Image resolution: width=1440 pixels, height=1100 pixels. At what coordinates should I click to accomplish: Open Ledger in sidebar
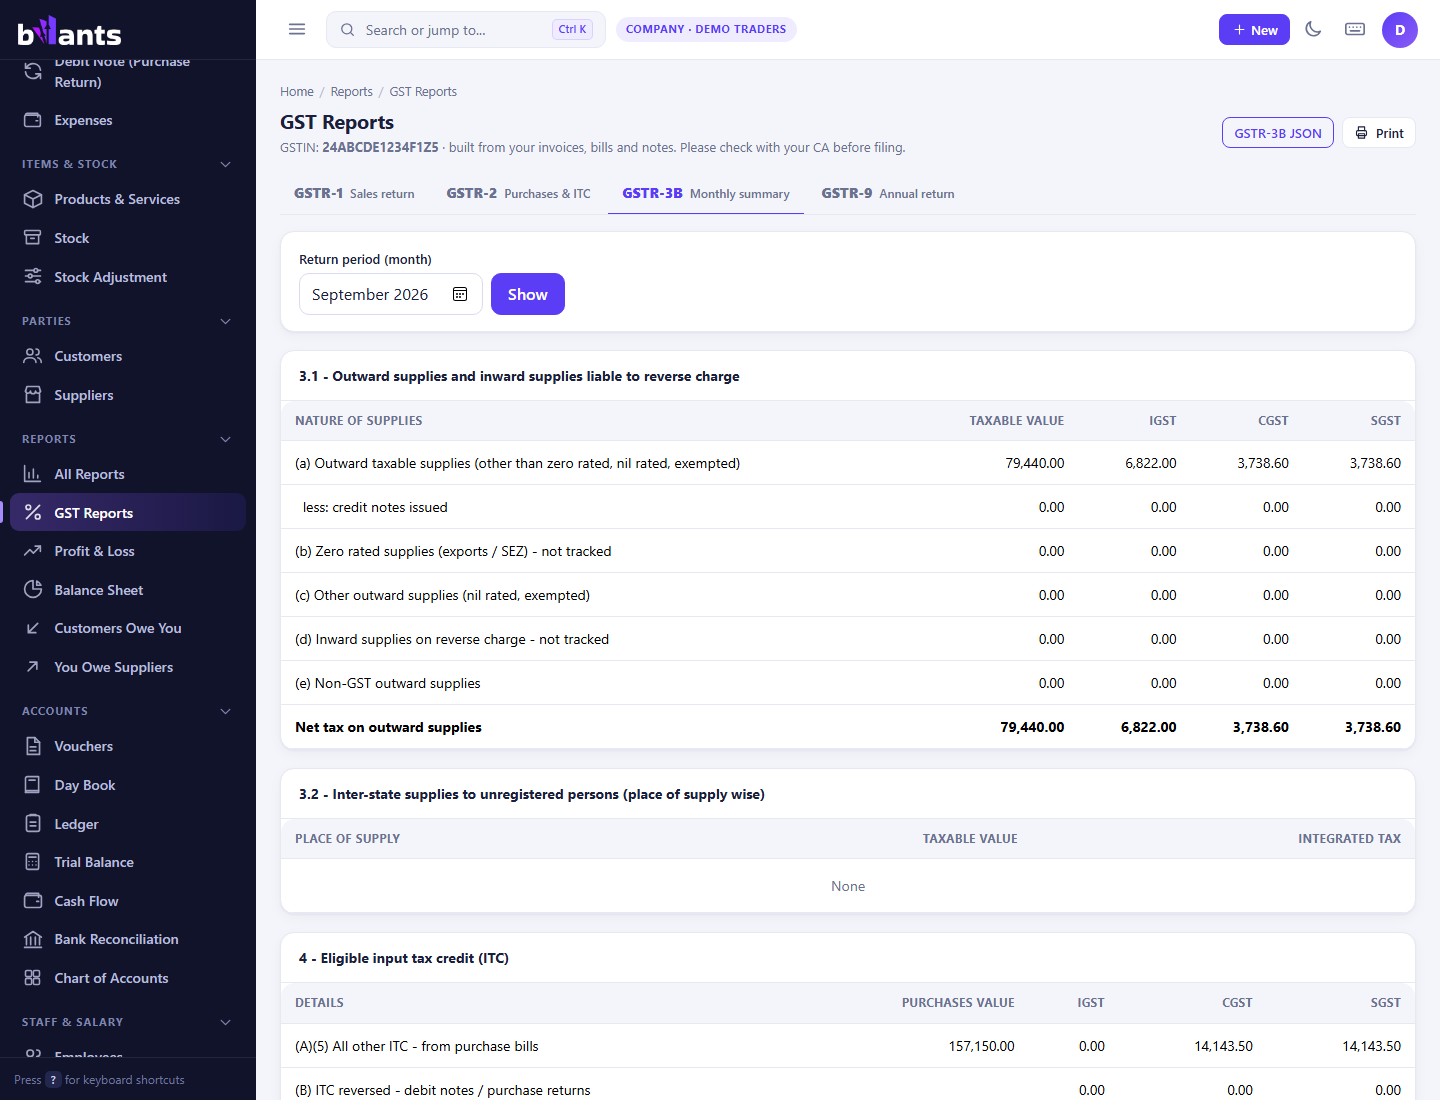click(x=128, y=824)
